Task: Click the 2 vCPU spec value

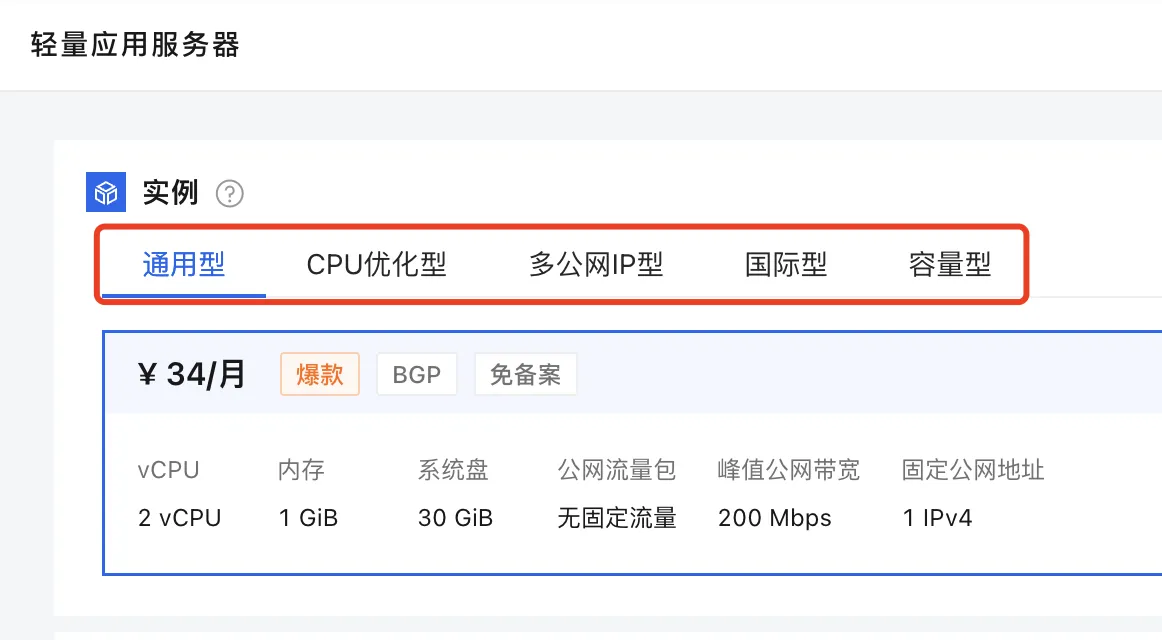Action: click(x=180, y=518)
